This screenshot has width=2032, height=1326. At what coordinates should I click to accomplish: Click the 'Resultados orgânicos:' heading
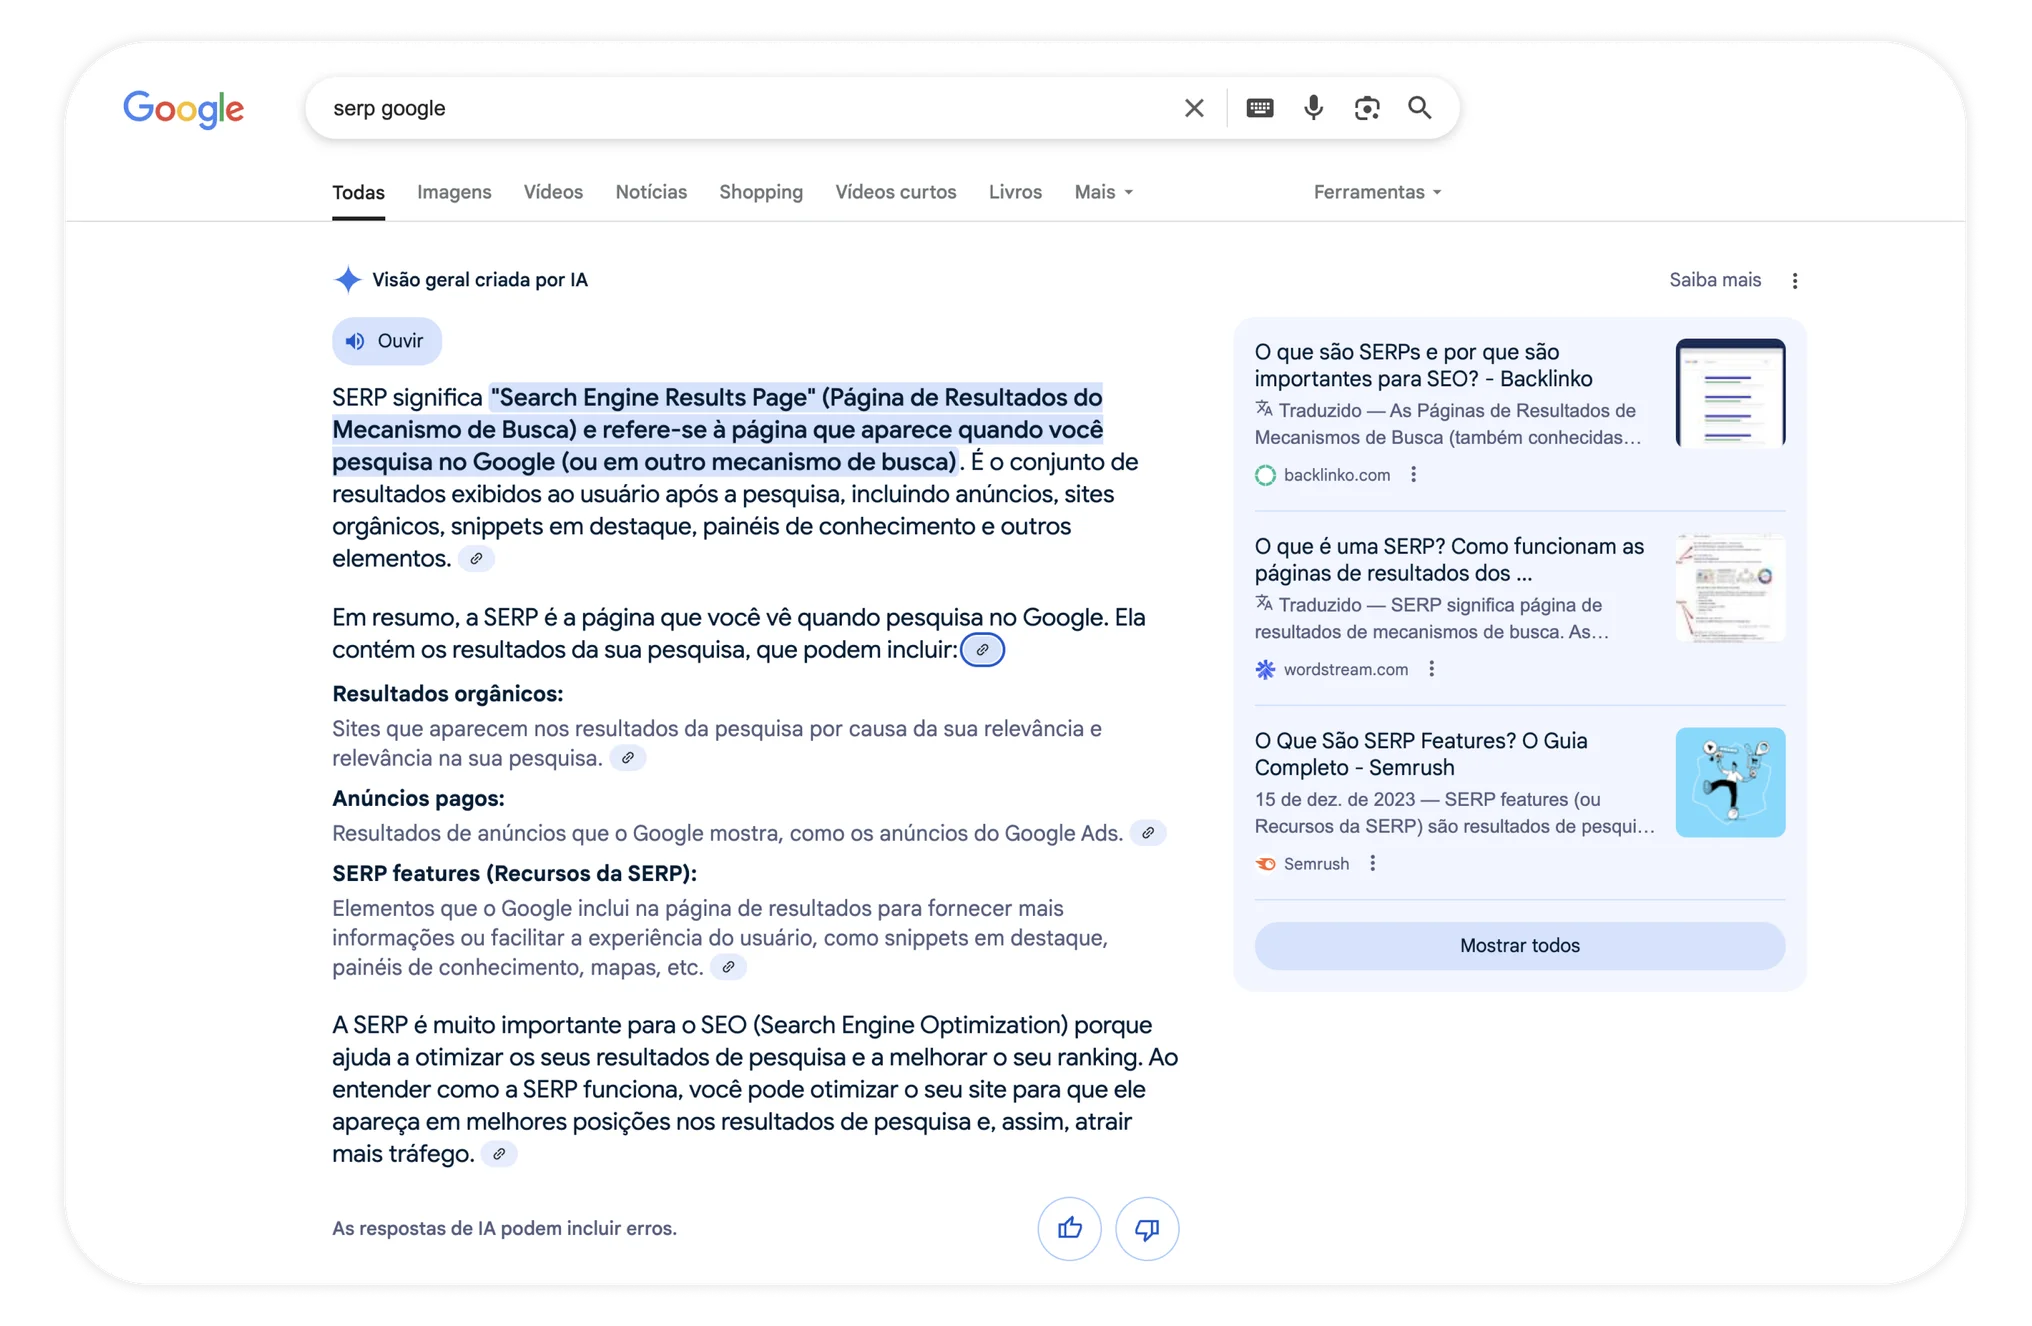point(447,694)
